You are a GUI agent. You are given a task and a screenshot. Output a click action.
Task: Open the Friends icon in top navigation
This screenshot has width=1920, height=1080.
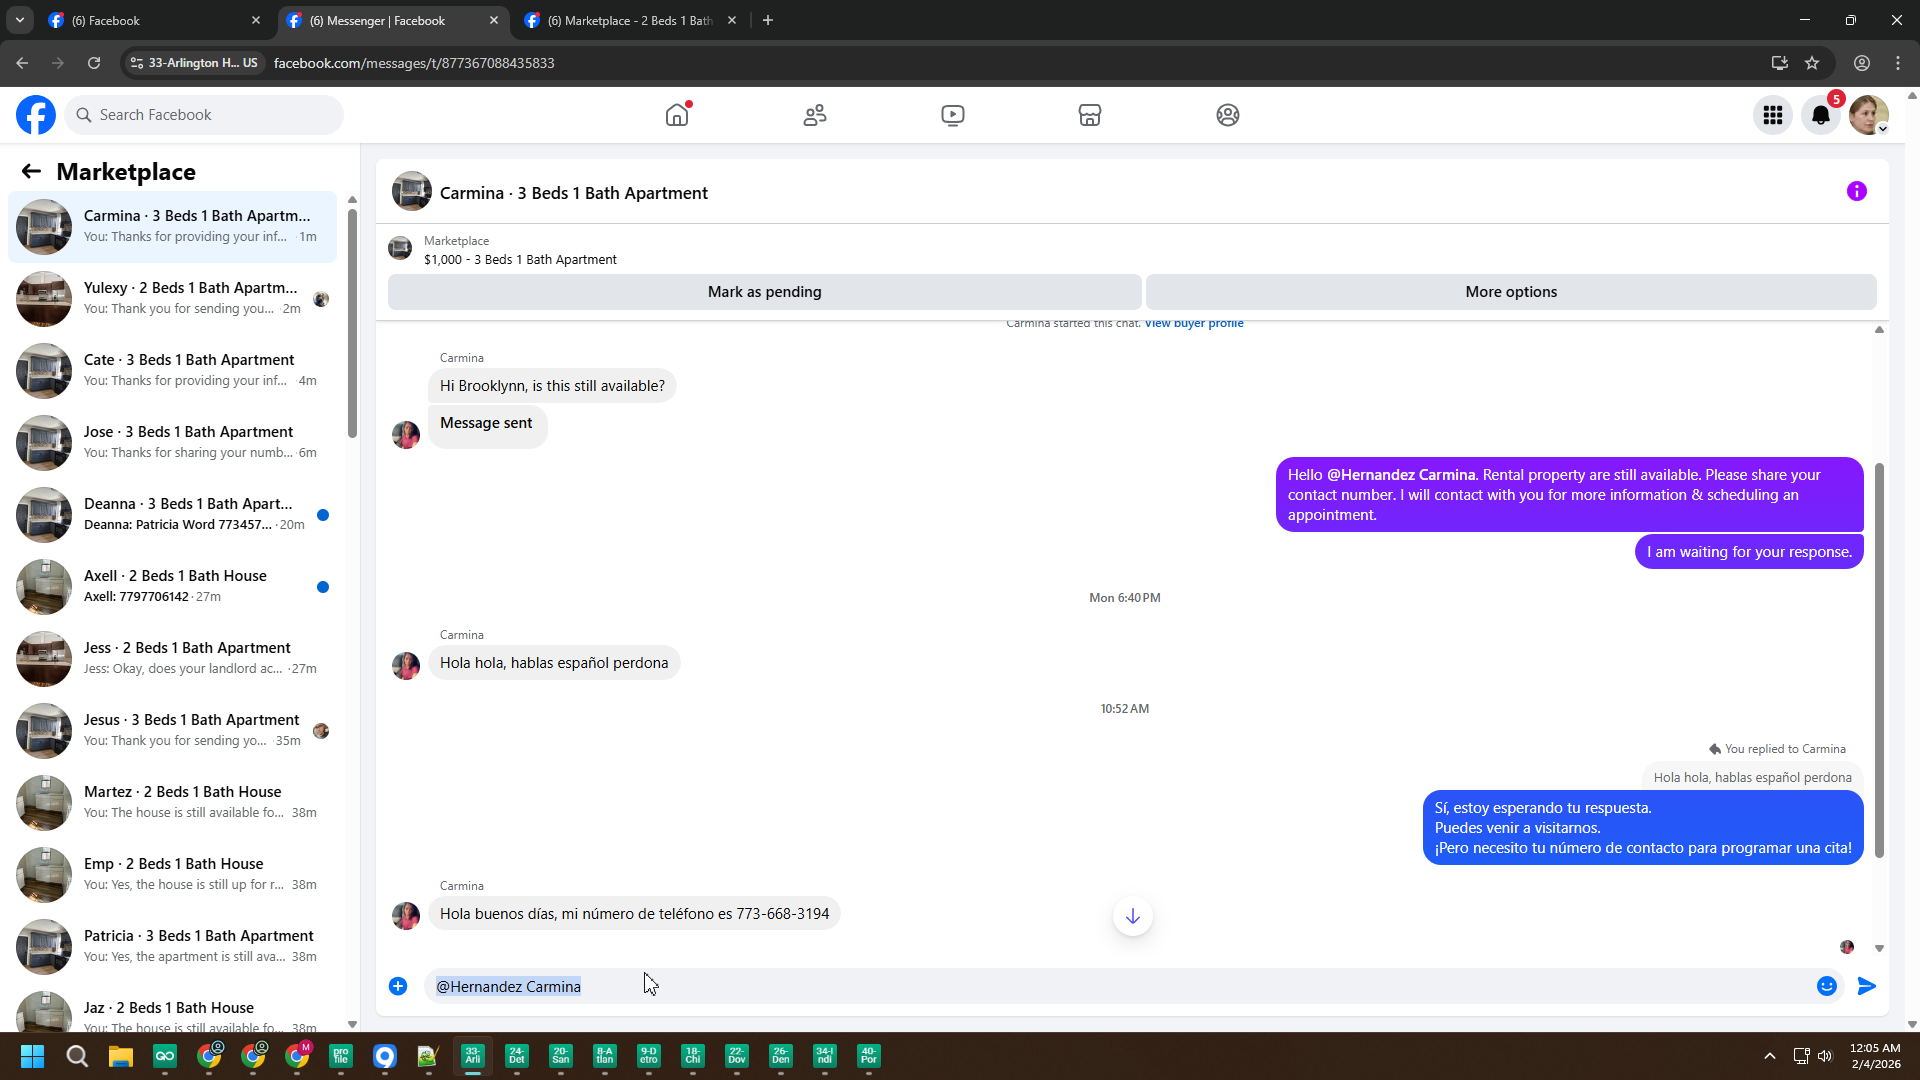(x=815, y=115)
